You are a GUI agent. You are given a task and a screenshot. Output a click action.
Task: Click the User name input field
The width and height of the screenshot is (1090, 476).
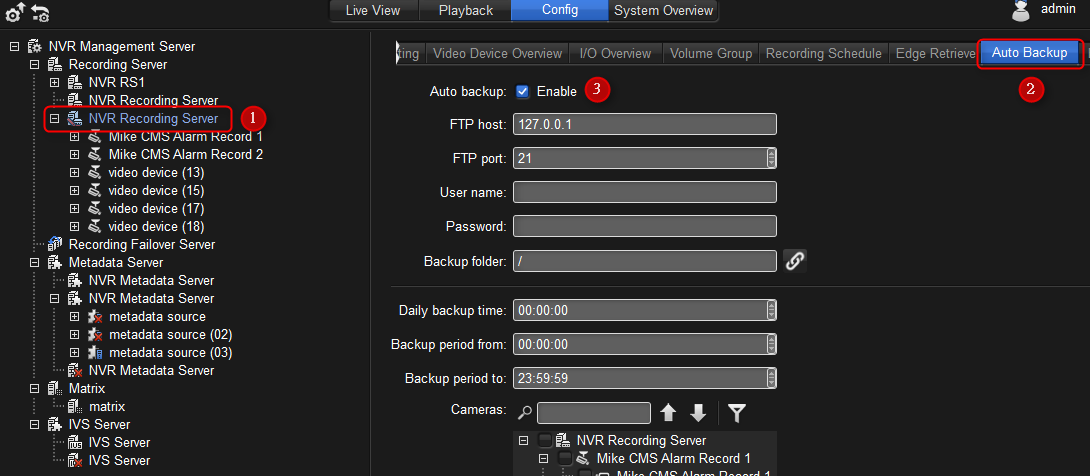pyautogui.click(x=645, y=192)
